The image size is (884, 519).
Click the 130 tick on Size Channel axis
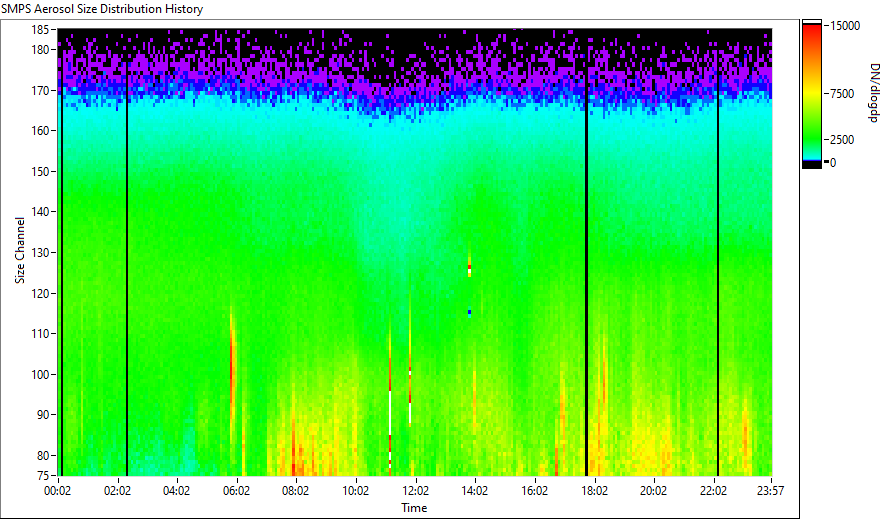tap(41, 252)
